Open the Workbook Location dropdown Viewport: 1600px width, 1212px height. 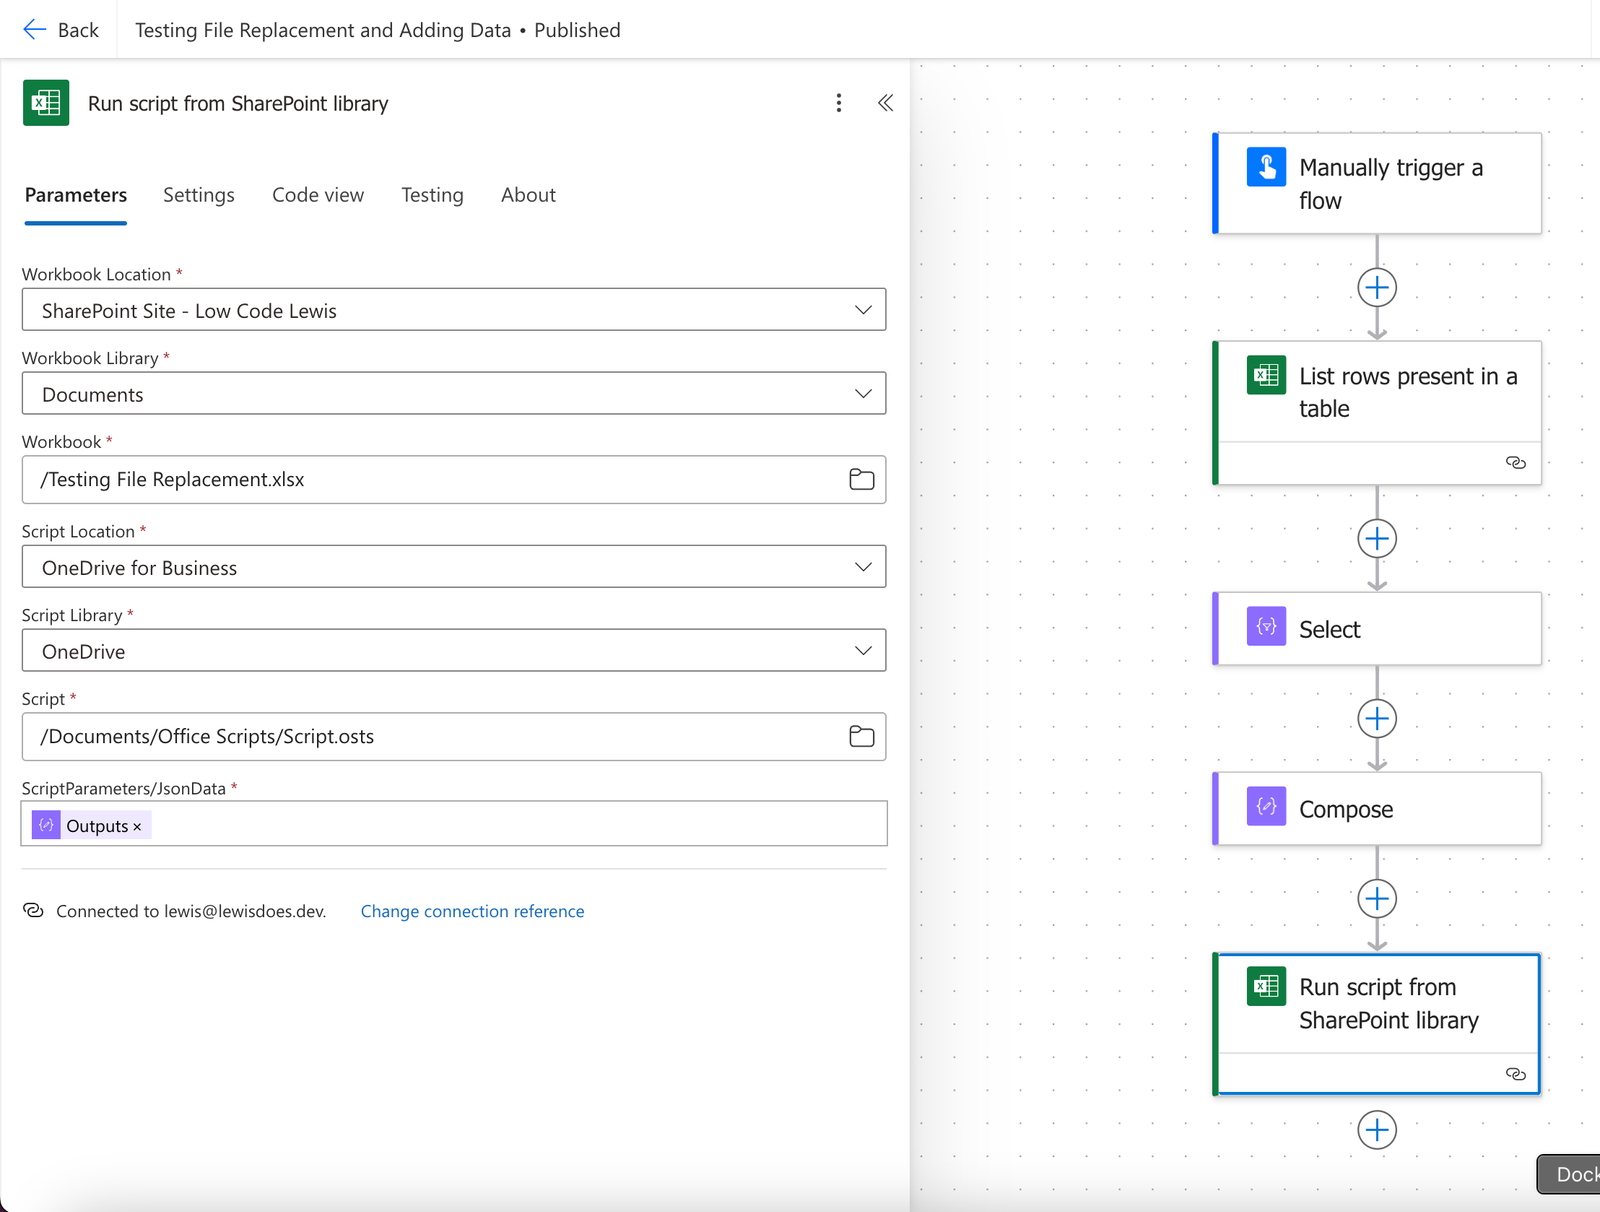coord(862,310)
